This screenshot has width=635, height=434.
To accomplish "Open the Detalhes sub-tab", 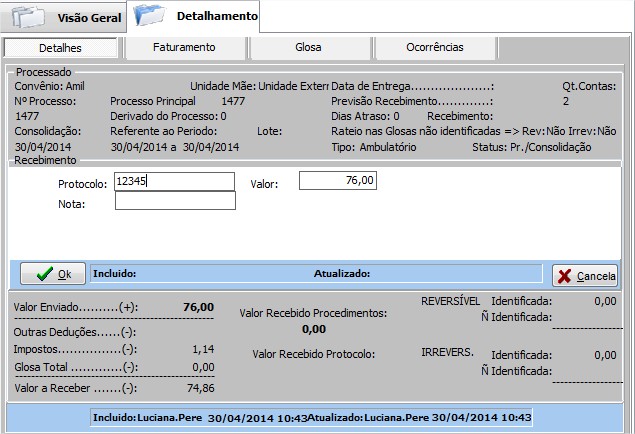I will pos(60,48).
